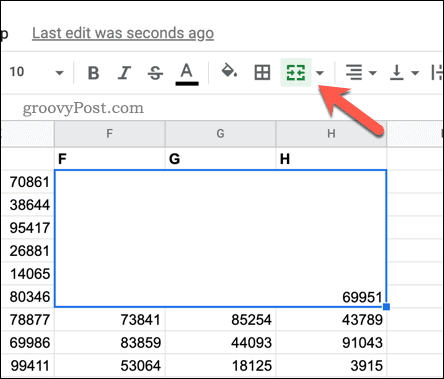Open 'Last edit was seconds ago' link
The height and width of the screenshot is (379, 444).
[x=123, y=33]
